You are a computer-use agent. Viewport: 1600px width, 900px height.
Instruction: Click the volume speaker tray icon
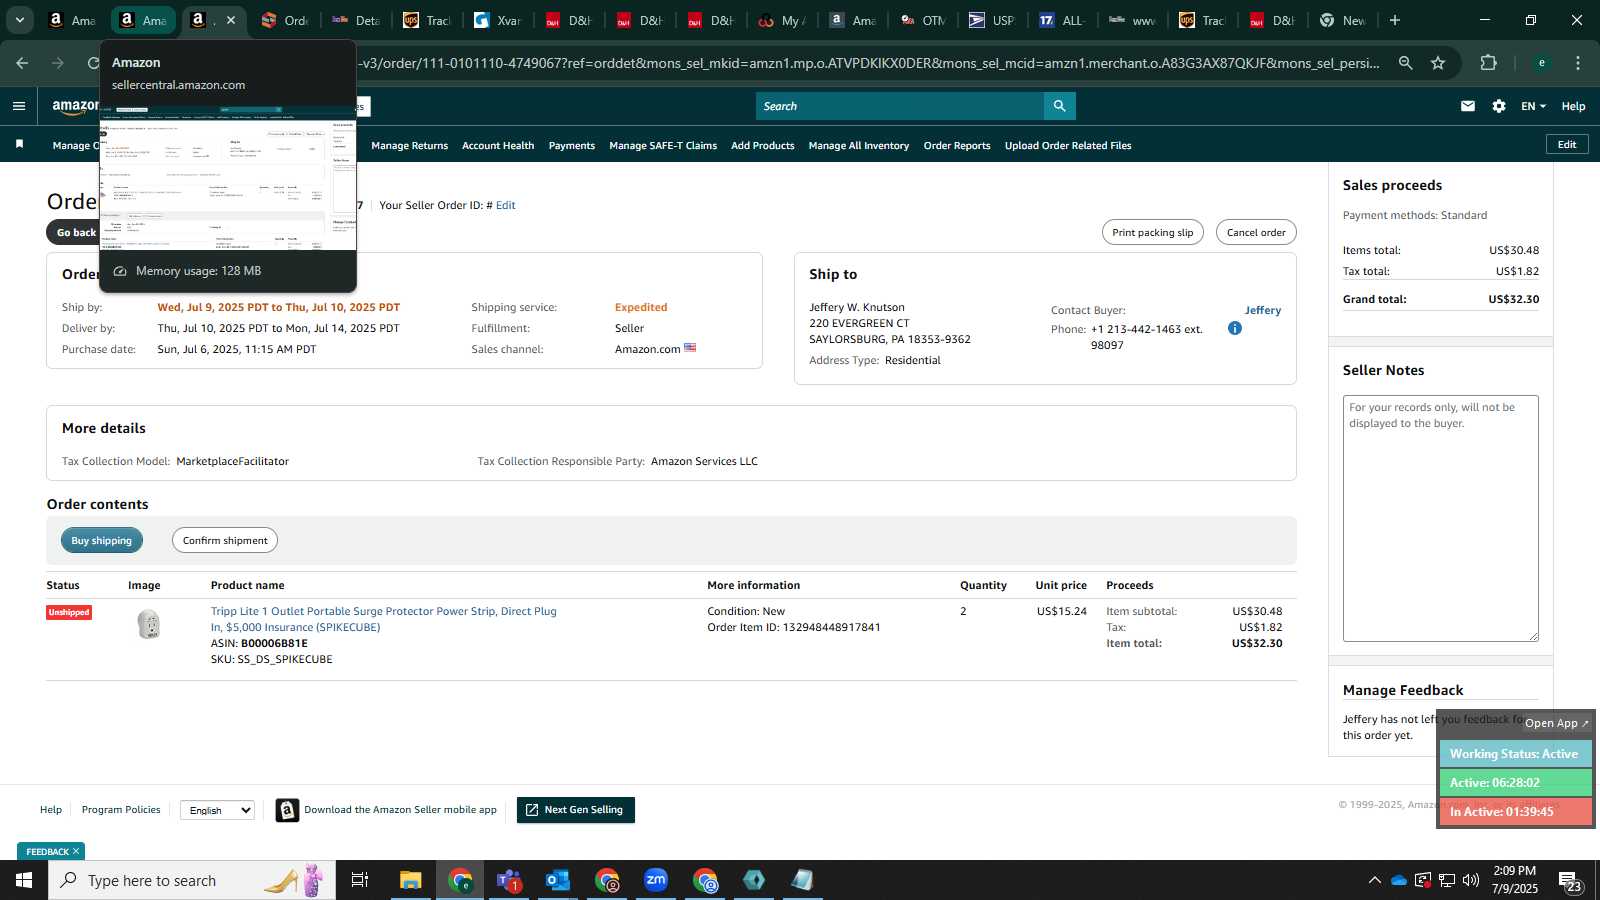[1471, 880]
